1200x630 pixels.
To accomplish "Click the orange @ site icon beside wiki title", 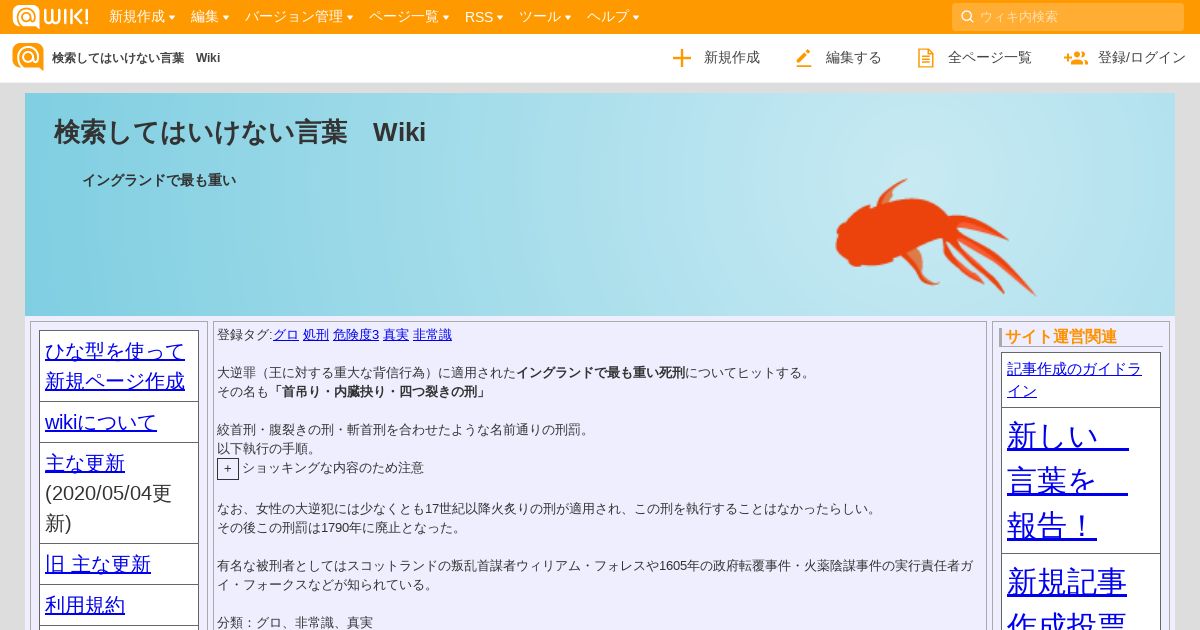I will 28,57.
